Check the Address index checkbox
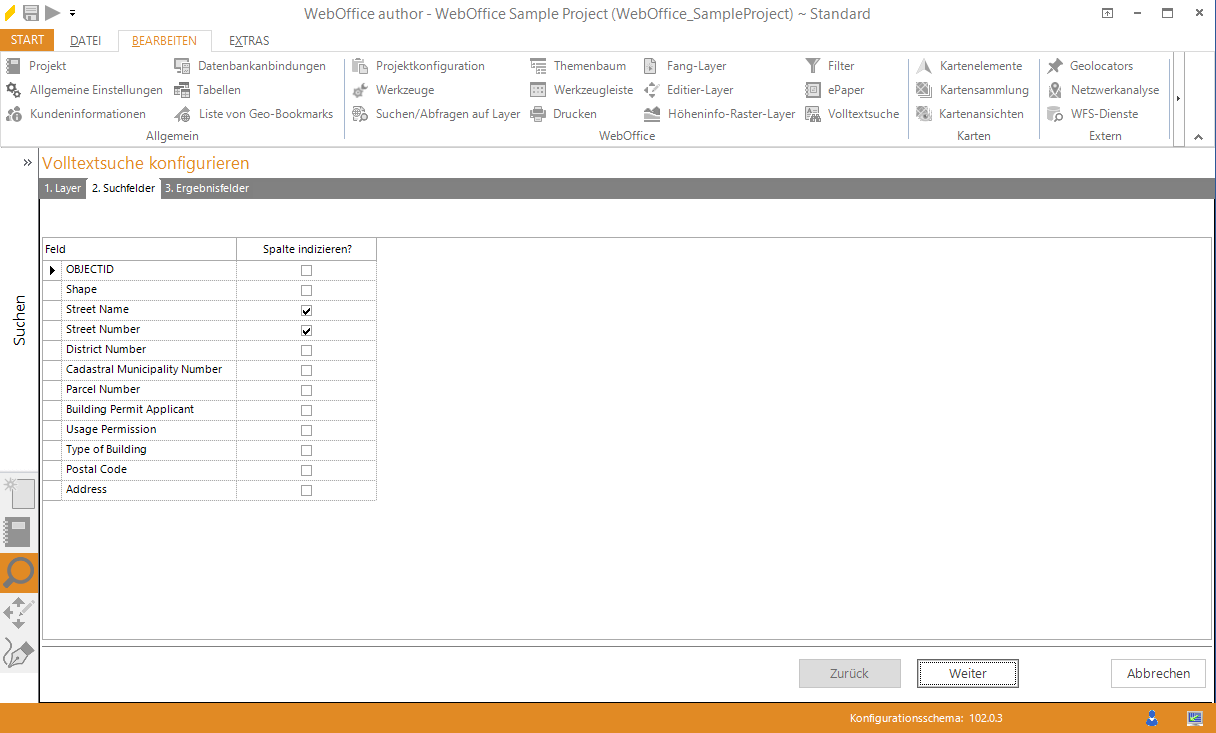Viewport: 1216px width, 733px height. (x=306, y=490)
